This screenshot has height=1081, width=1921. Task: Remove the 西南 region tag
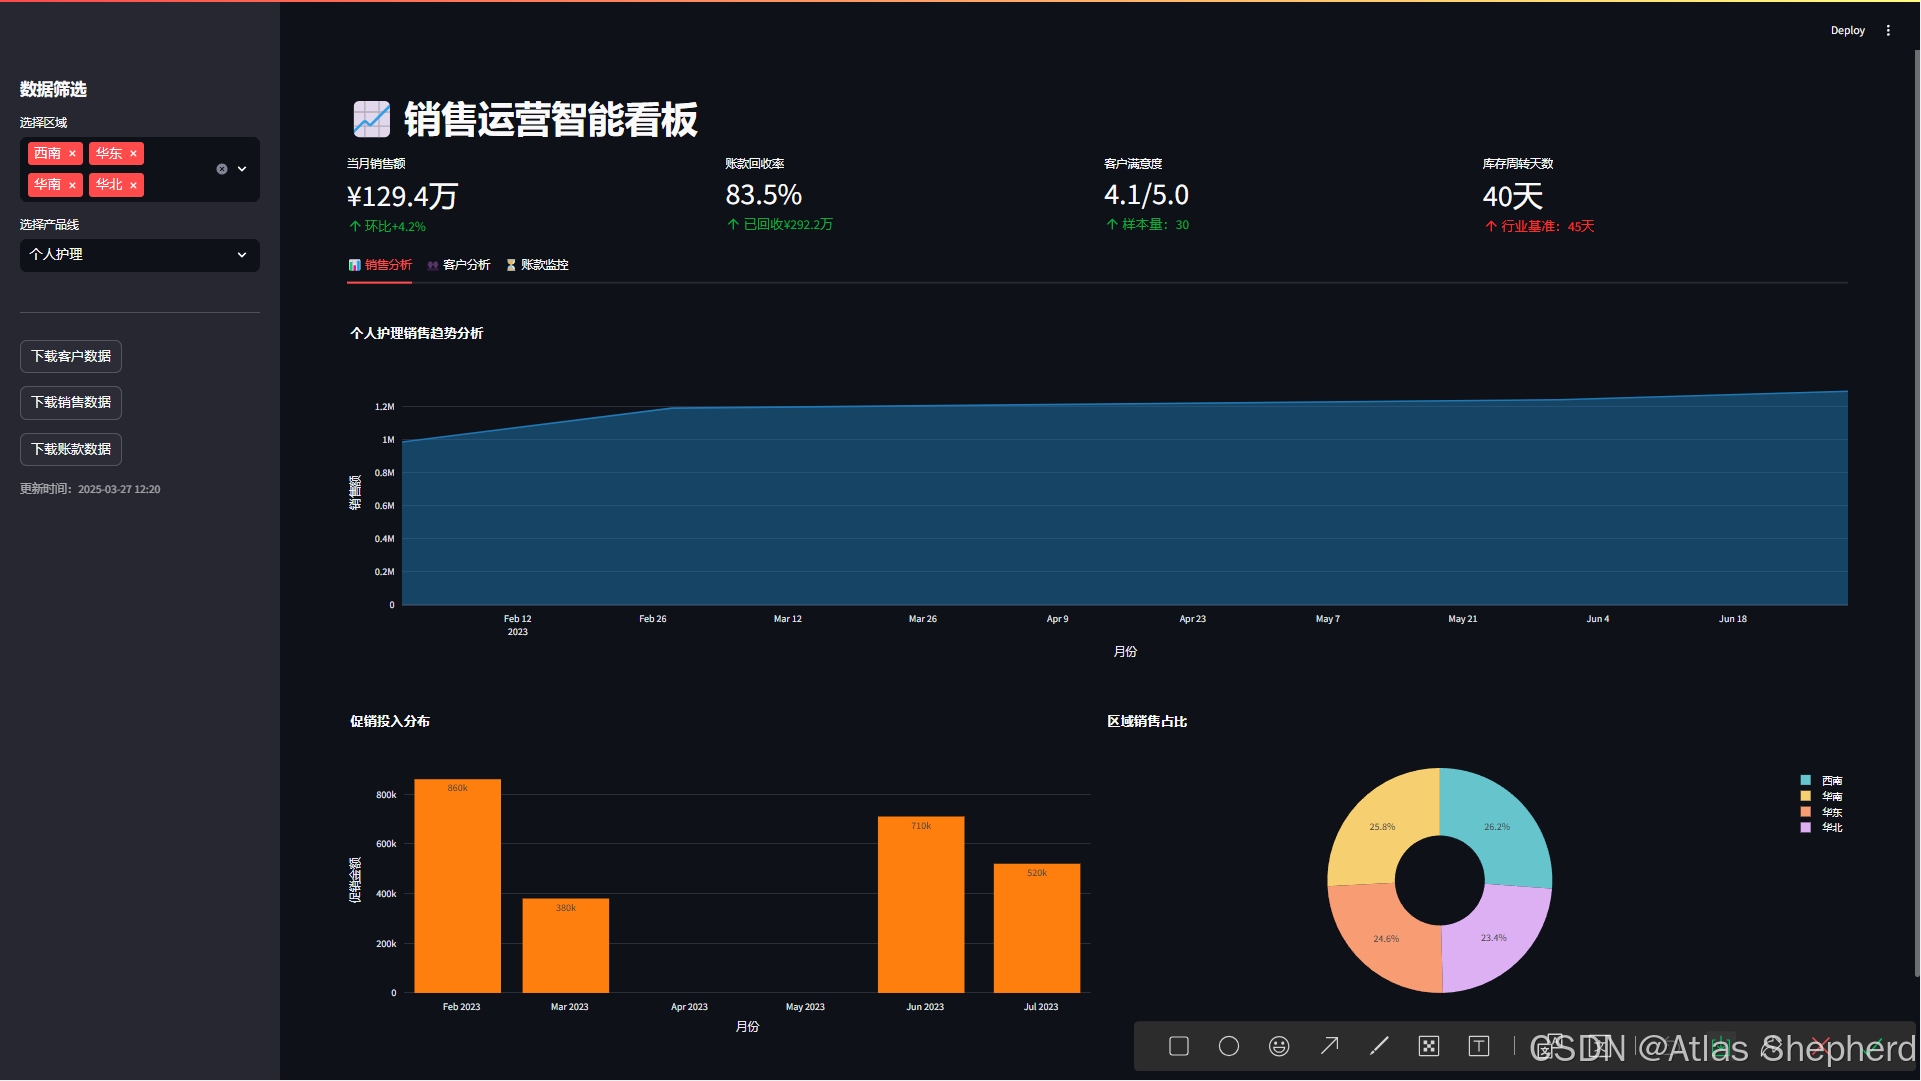[73, 154]
